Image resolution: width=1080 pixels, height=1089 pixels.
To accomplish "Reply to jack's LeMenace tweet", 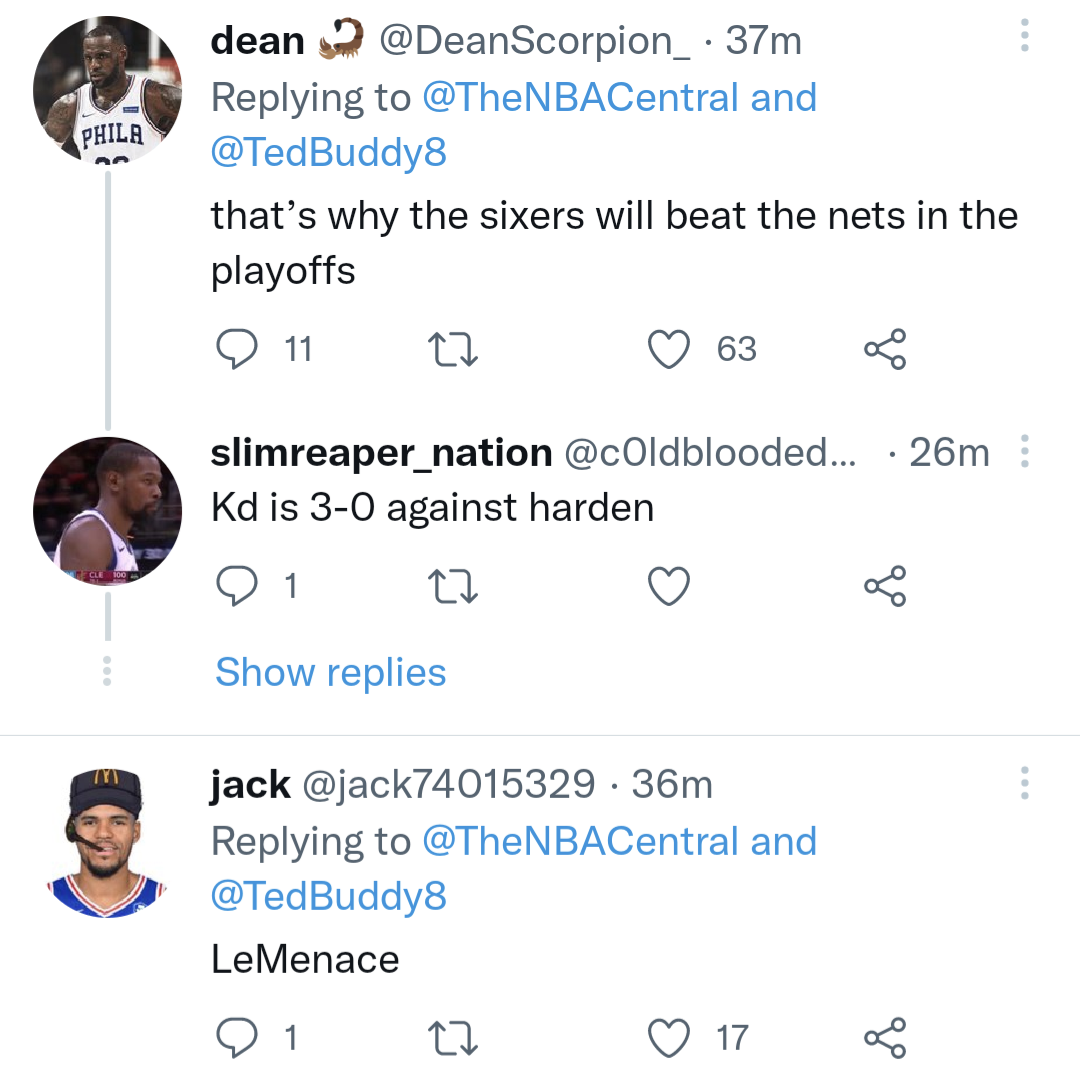I will pos(237,1037).
